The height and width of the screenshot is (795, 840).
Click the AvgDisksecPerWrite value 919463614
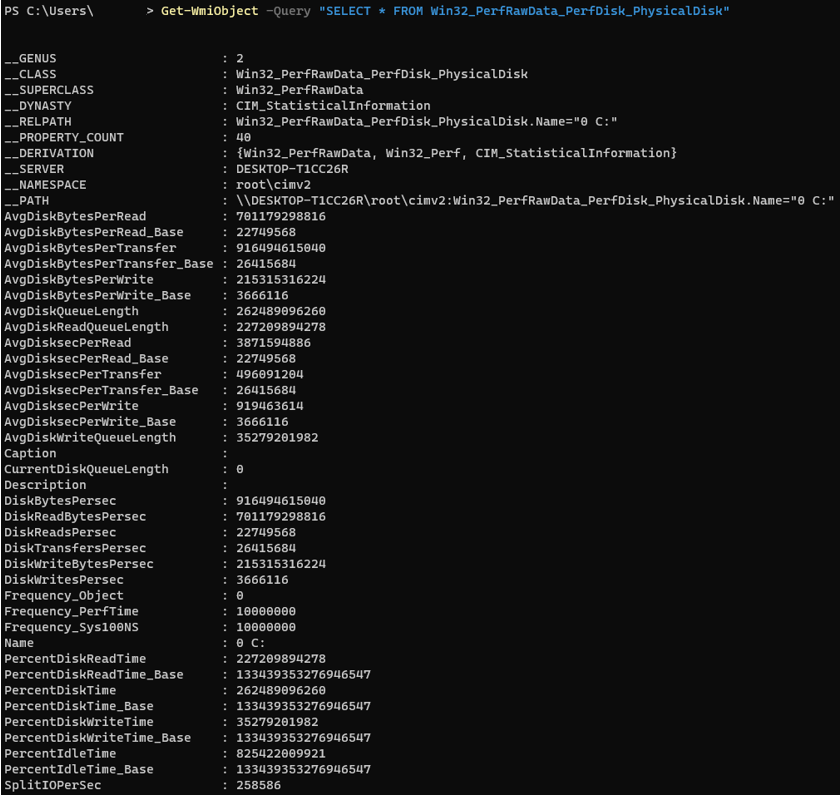269,406
